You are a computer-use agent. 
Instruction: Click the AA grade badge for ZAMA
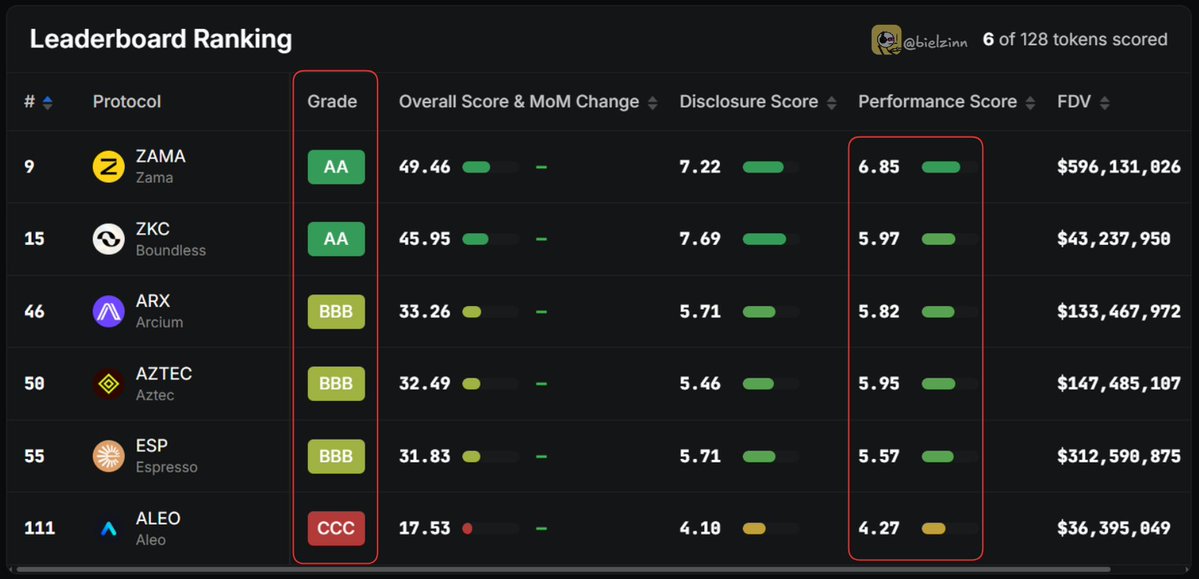click(336, 167)
